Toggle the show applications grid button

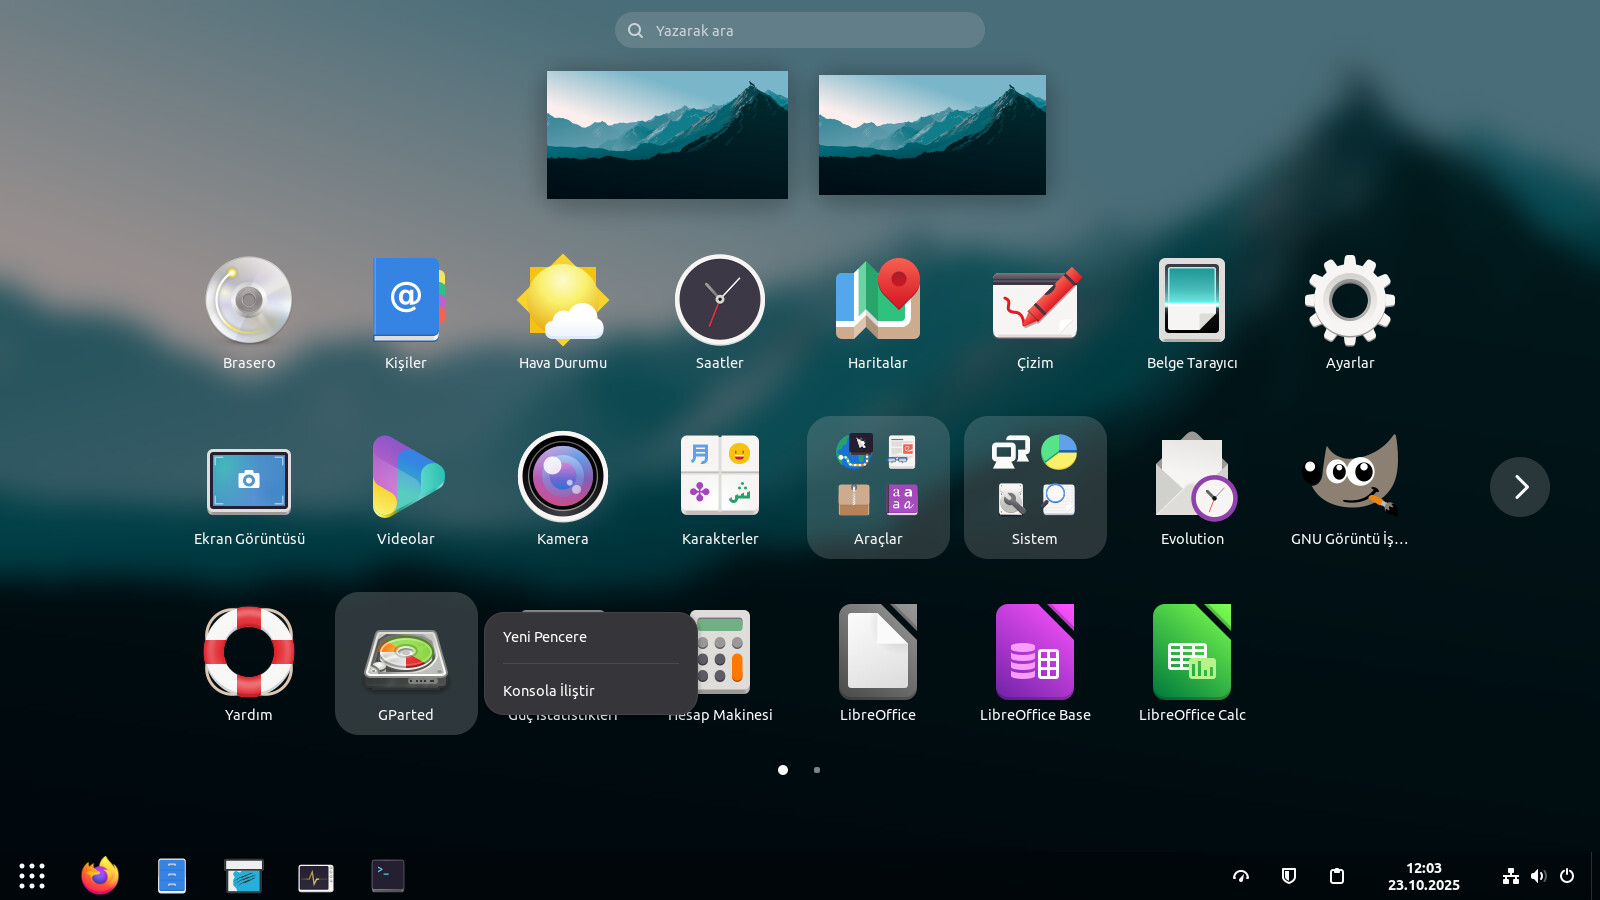point(32,876)
